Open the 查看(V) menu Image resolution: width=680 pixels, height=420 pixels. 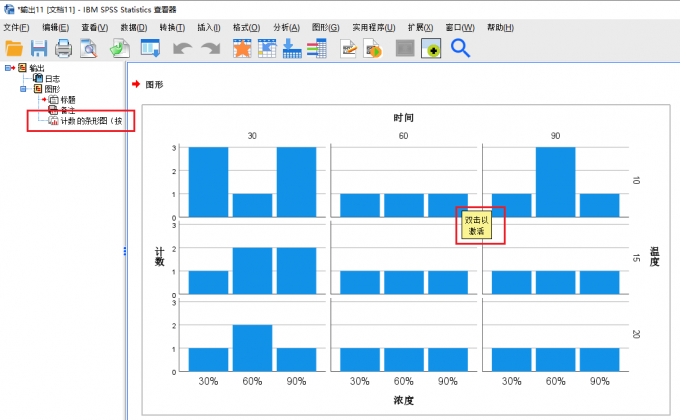(95, 28)
